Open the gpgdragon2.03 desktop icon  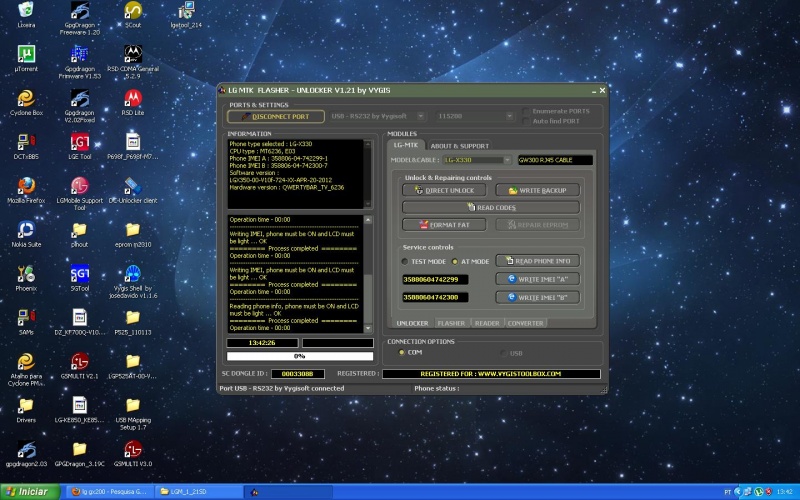point(26,453)
